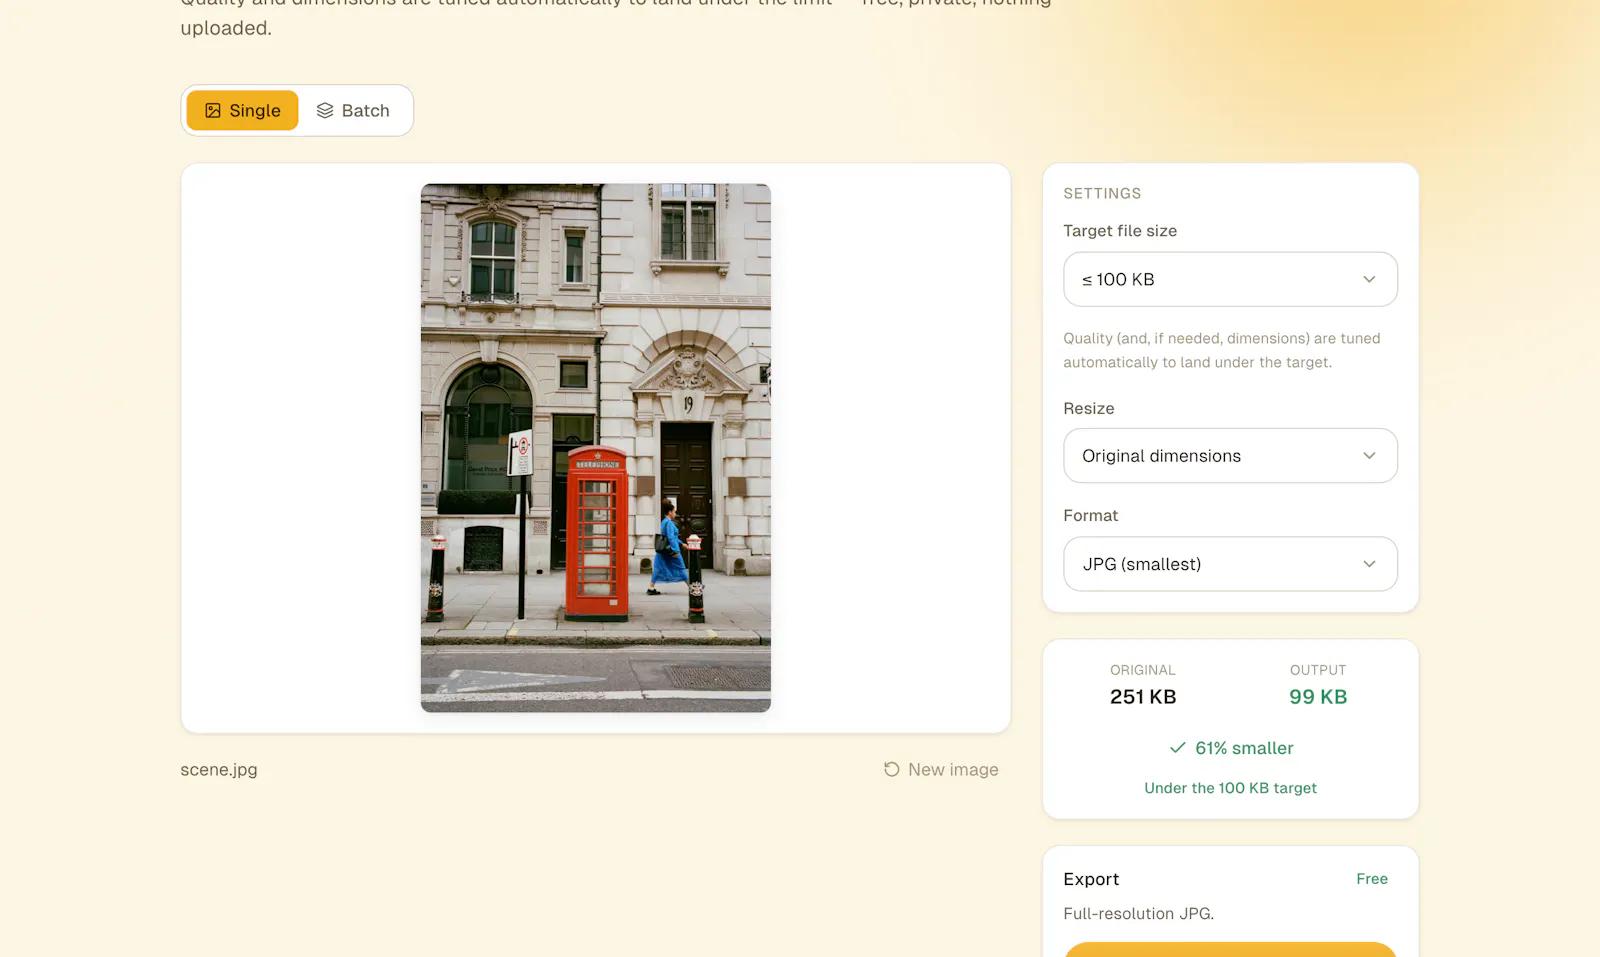The width and height of the screenshot is (1600, 957).
Task: Click the chevron beside Original dimensions
Action: (x=1369, y=456)
